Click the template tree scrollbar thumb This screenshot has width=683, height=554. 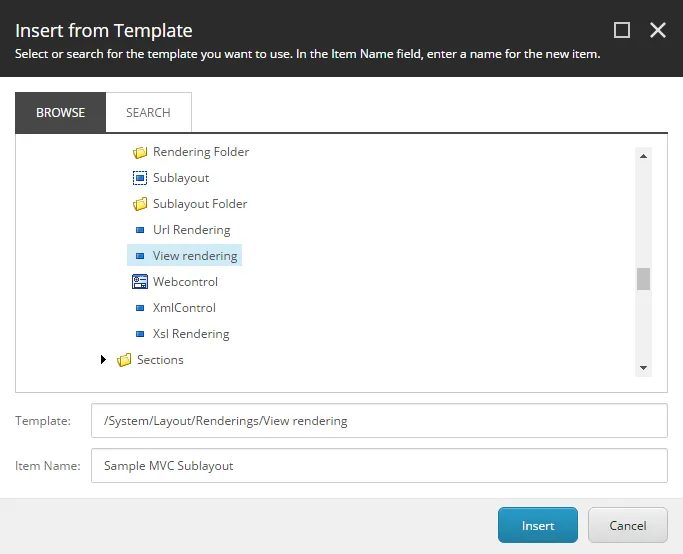643,279
